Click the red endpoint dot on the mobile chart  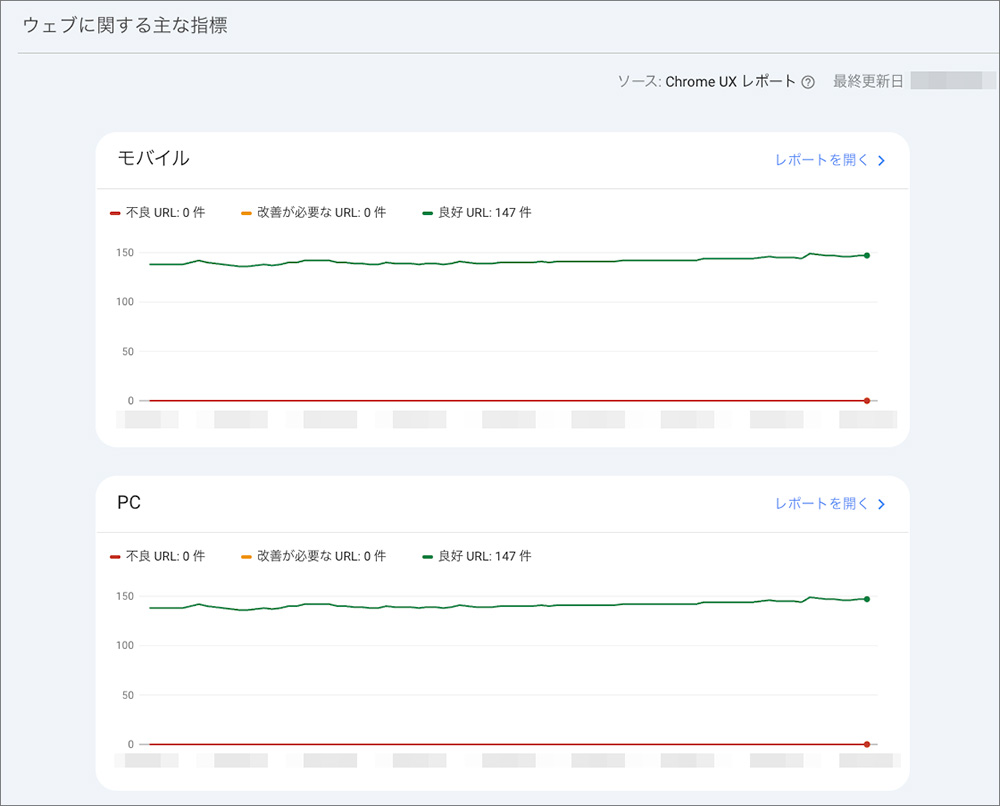(x=866, y=400)
